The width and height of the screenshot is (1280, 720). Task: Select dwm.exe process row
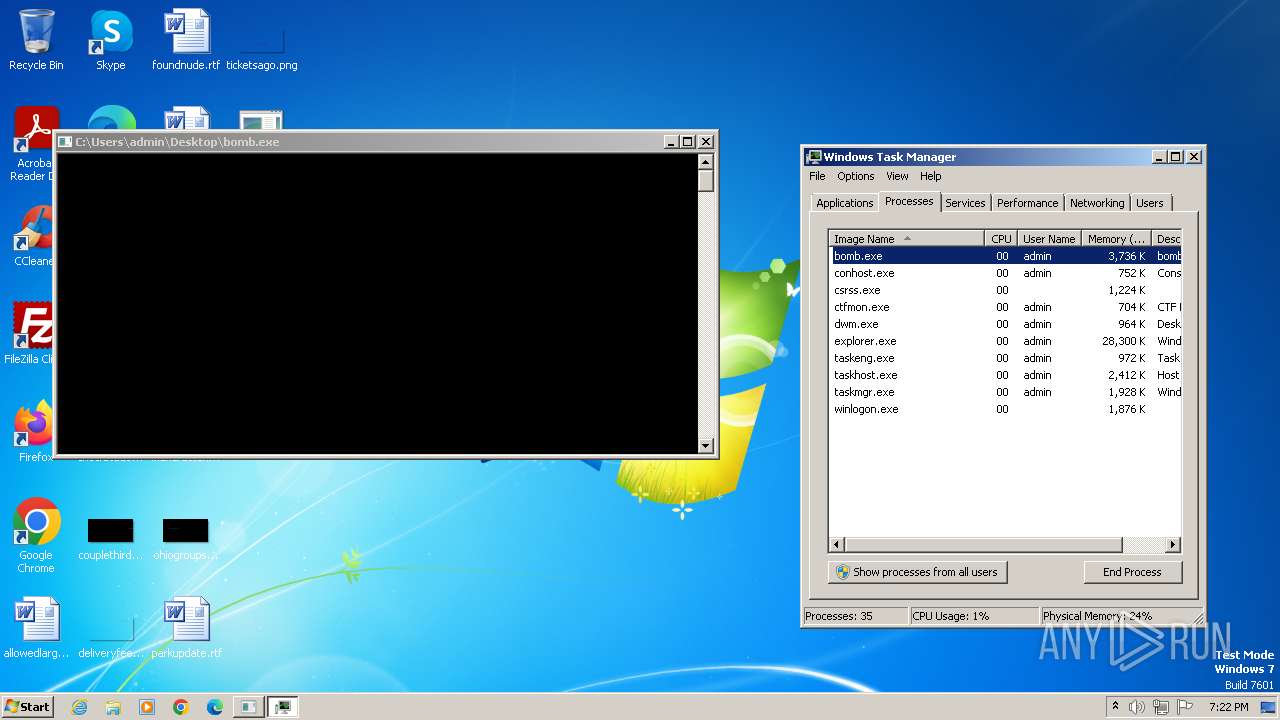tap(1005, 324)
